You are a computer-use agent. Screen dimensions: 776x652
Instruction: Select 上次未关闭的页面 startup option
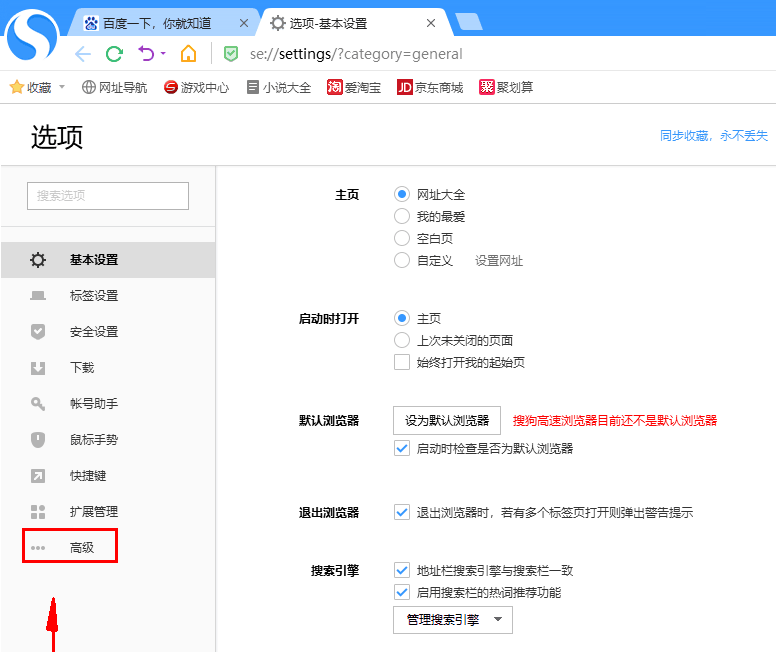click(x=402, y=340)
